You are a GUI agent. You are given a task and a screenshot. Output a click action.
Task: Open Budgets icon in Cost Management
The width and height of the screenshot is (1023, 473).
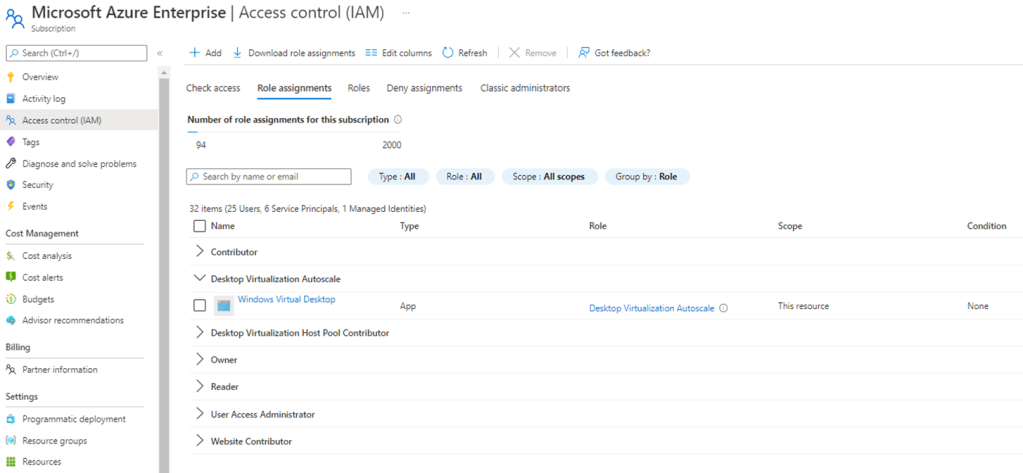(11, 299)
